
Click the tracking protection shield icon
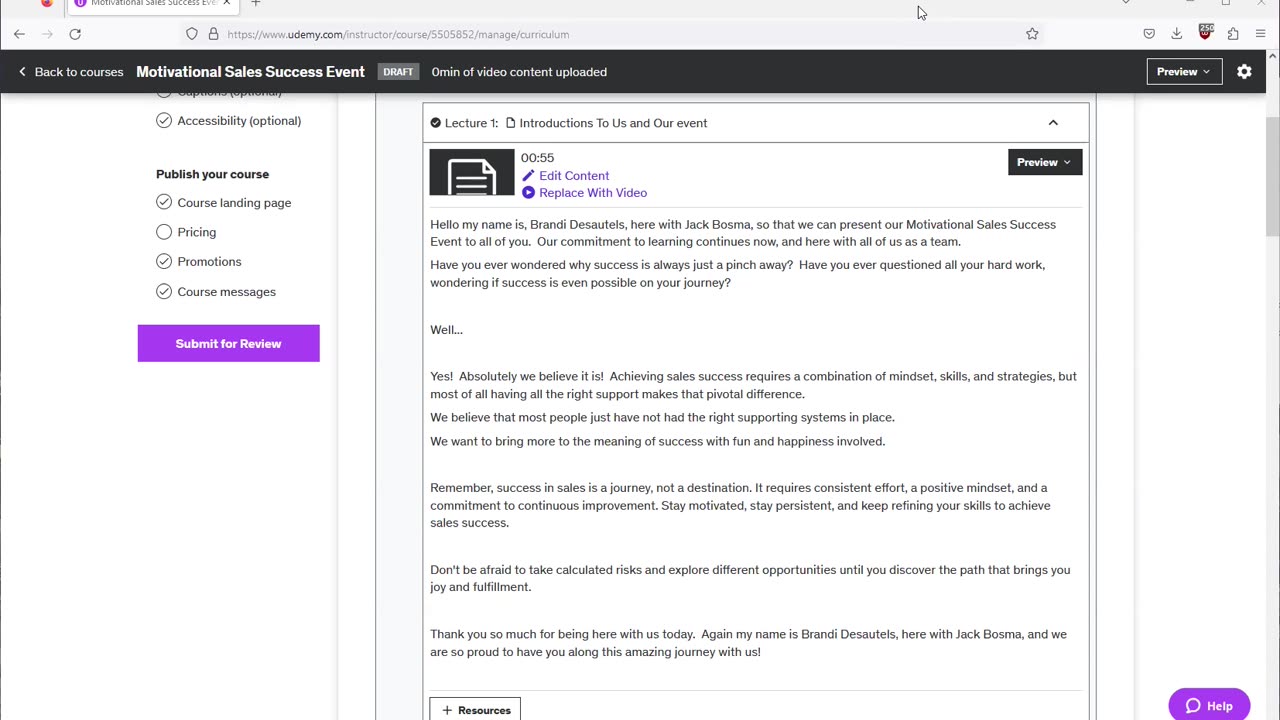click(x=192, y=34)
